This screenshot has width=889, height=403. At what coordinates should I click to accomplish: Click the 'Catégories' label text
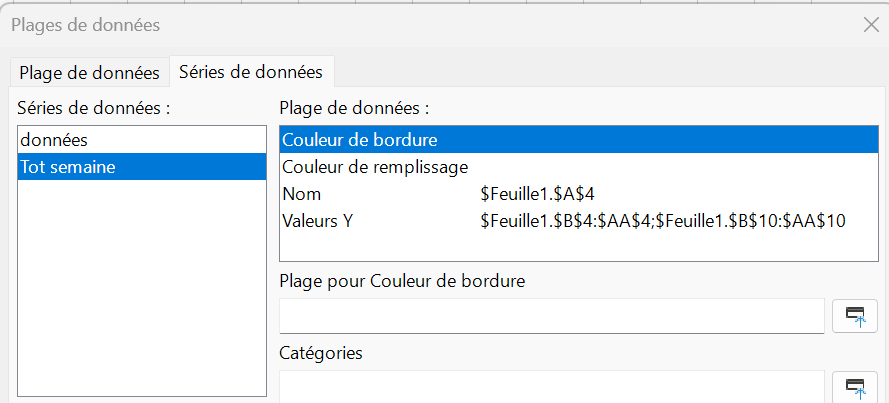(321, 353)
